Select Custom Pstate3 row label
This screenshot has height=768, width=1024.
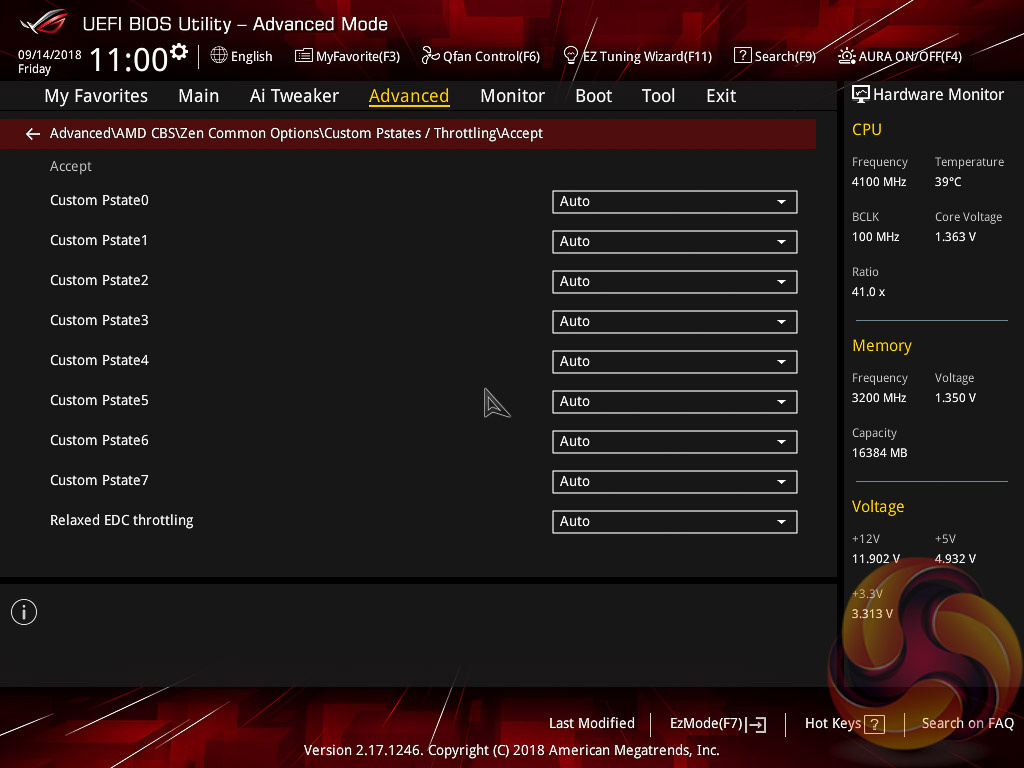(99, 321)
